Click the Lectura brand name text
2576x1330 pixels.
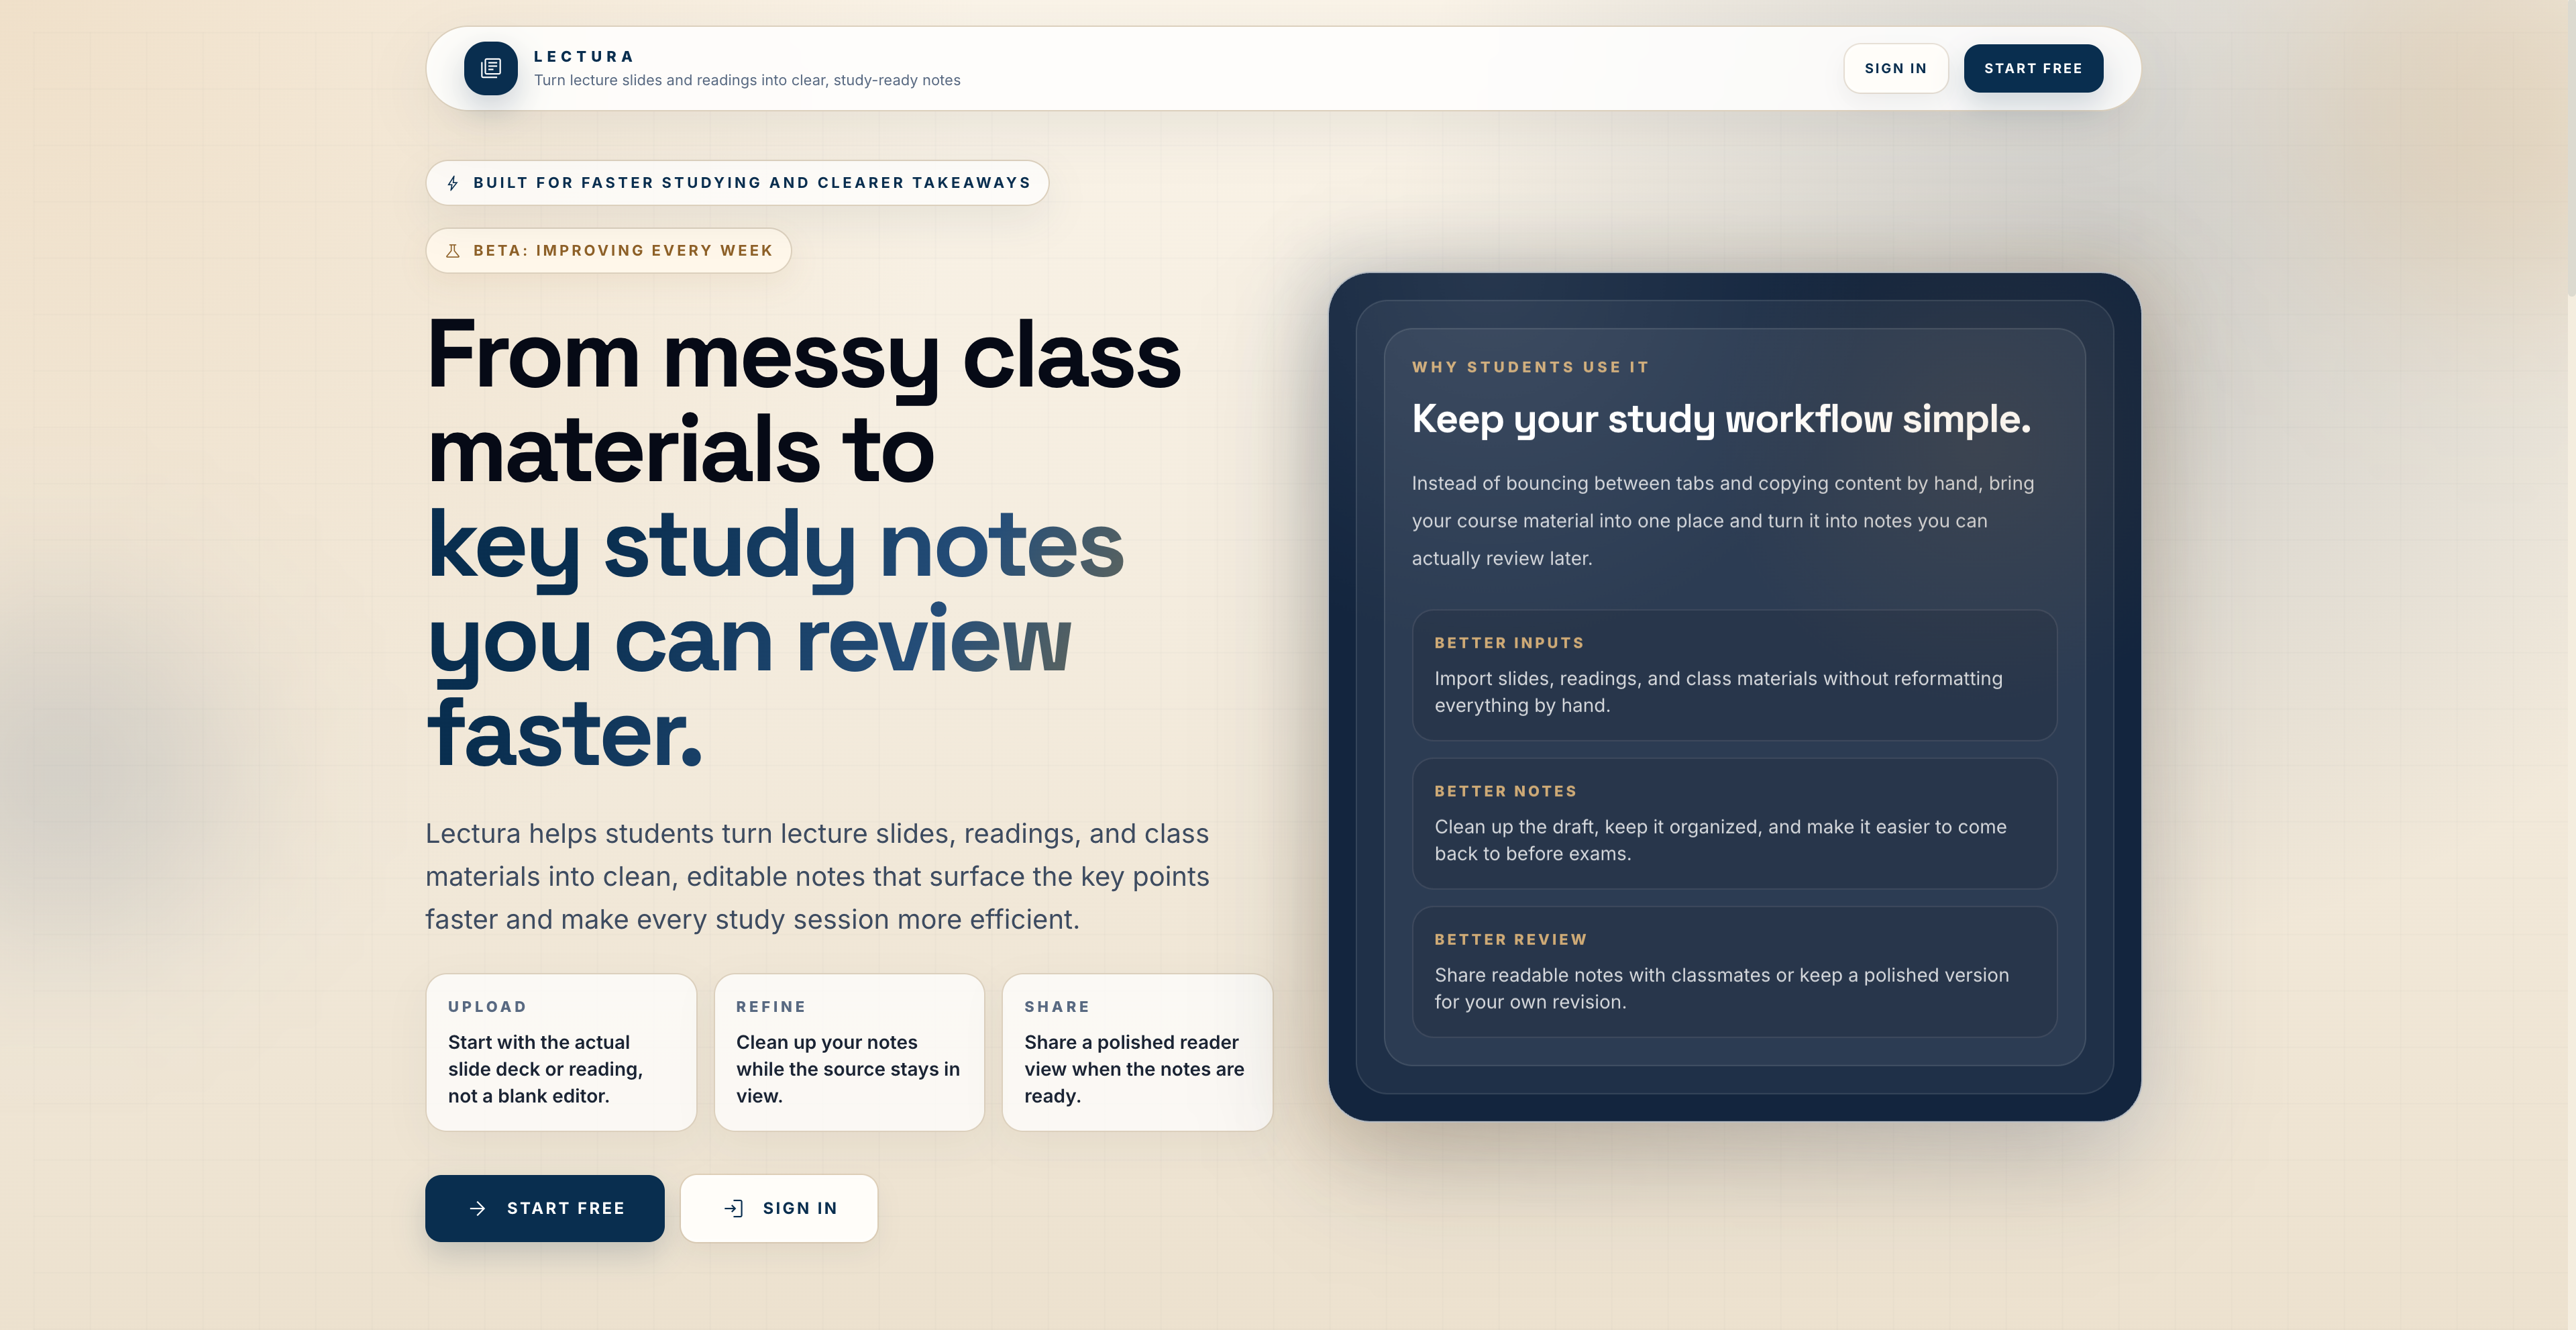[x=584, y=57]
